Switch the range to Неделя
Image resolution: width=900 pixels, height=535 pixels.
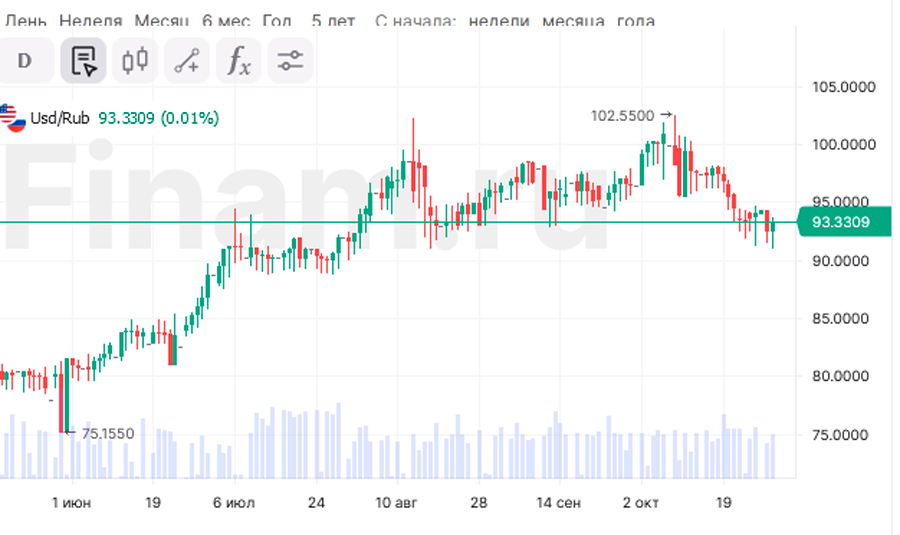click(91, 20)
